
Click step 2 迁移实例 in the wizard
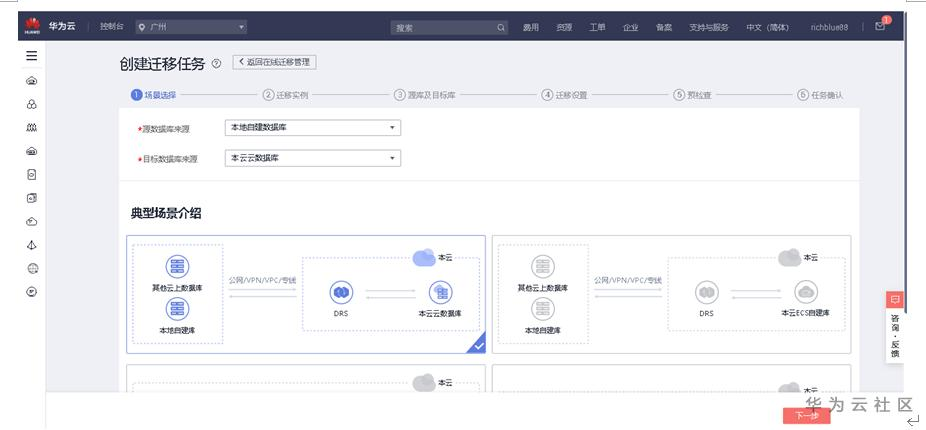coord(286,95)
